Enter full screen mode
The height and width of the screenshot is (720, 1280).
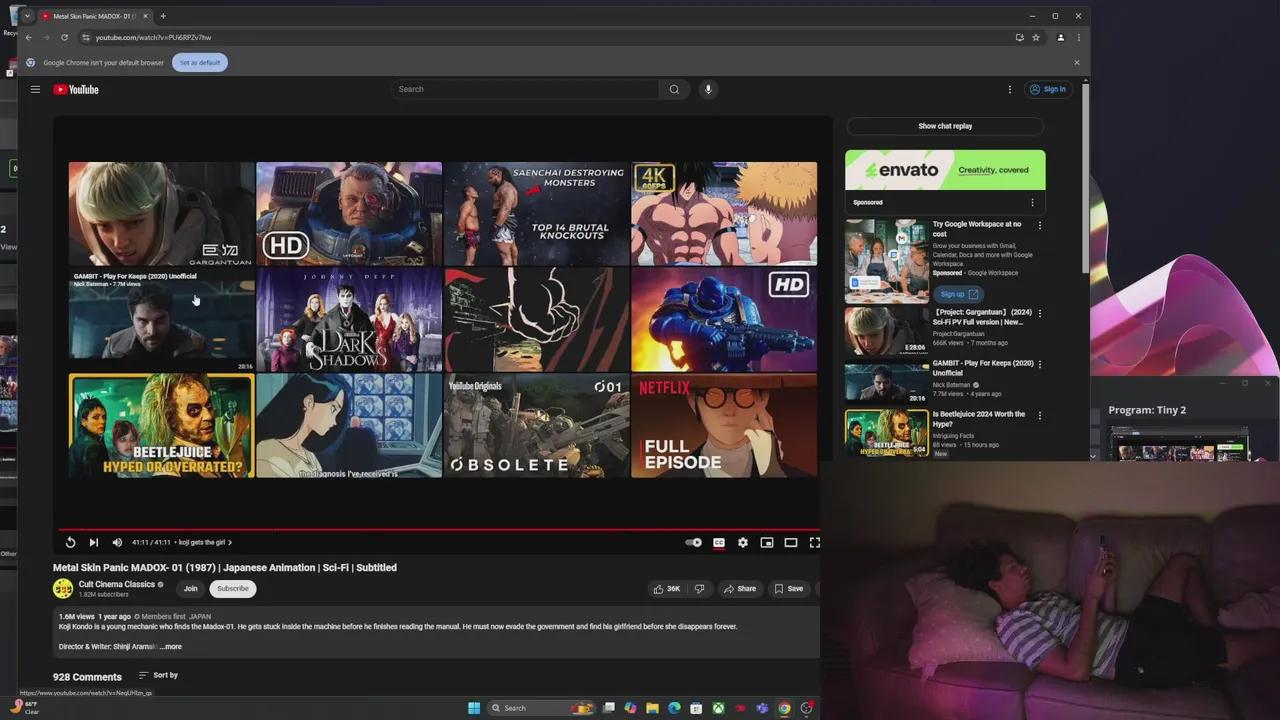coord(814,542)
